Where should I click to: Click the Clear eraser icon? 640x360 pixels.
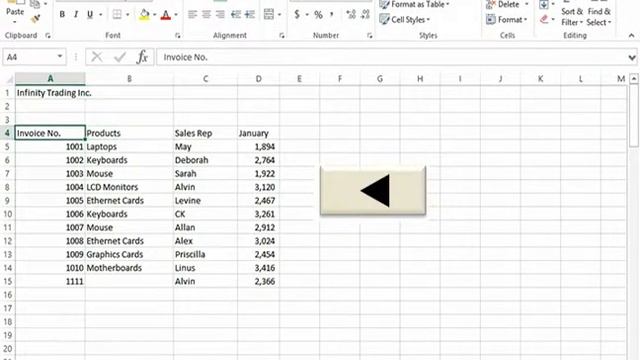(544, 19)
